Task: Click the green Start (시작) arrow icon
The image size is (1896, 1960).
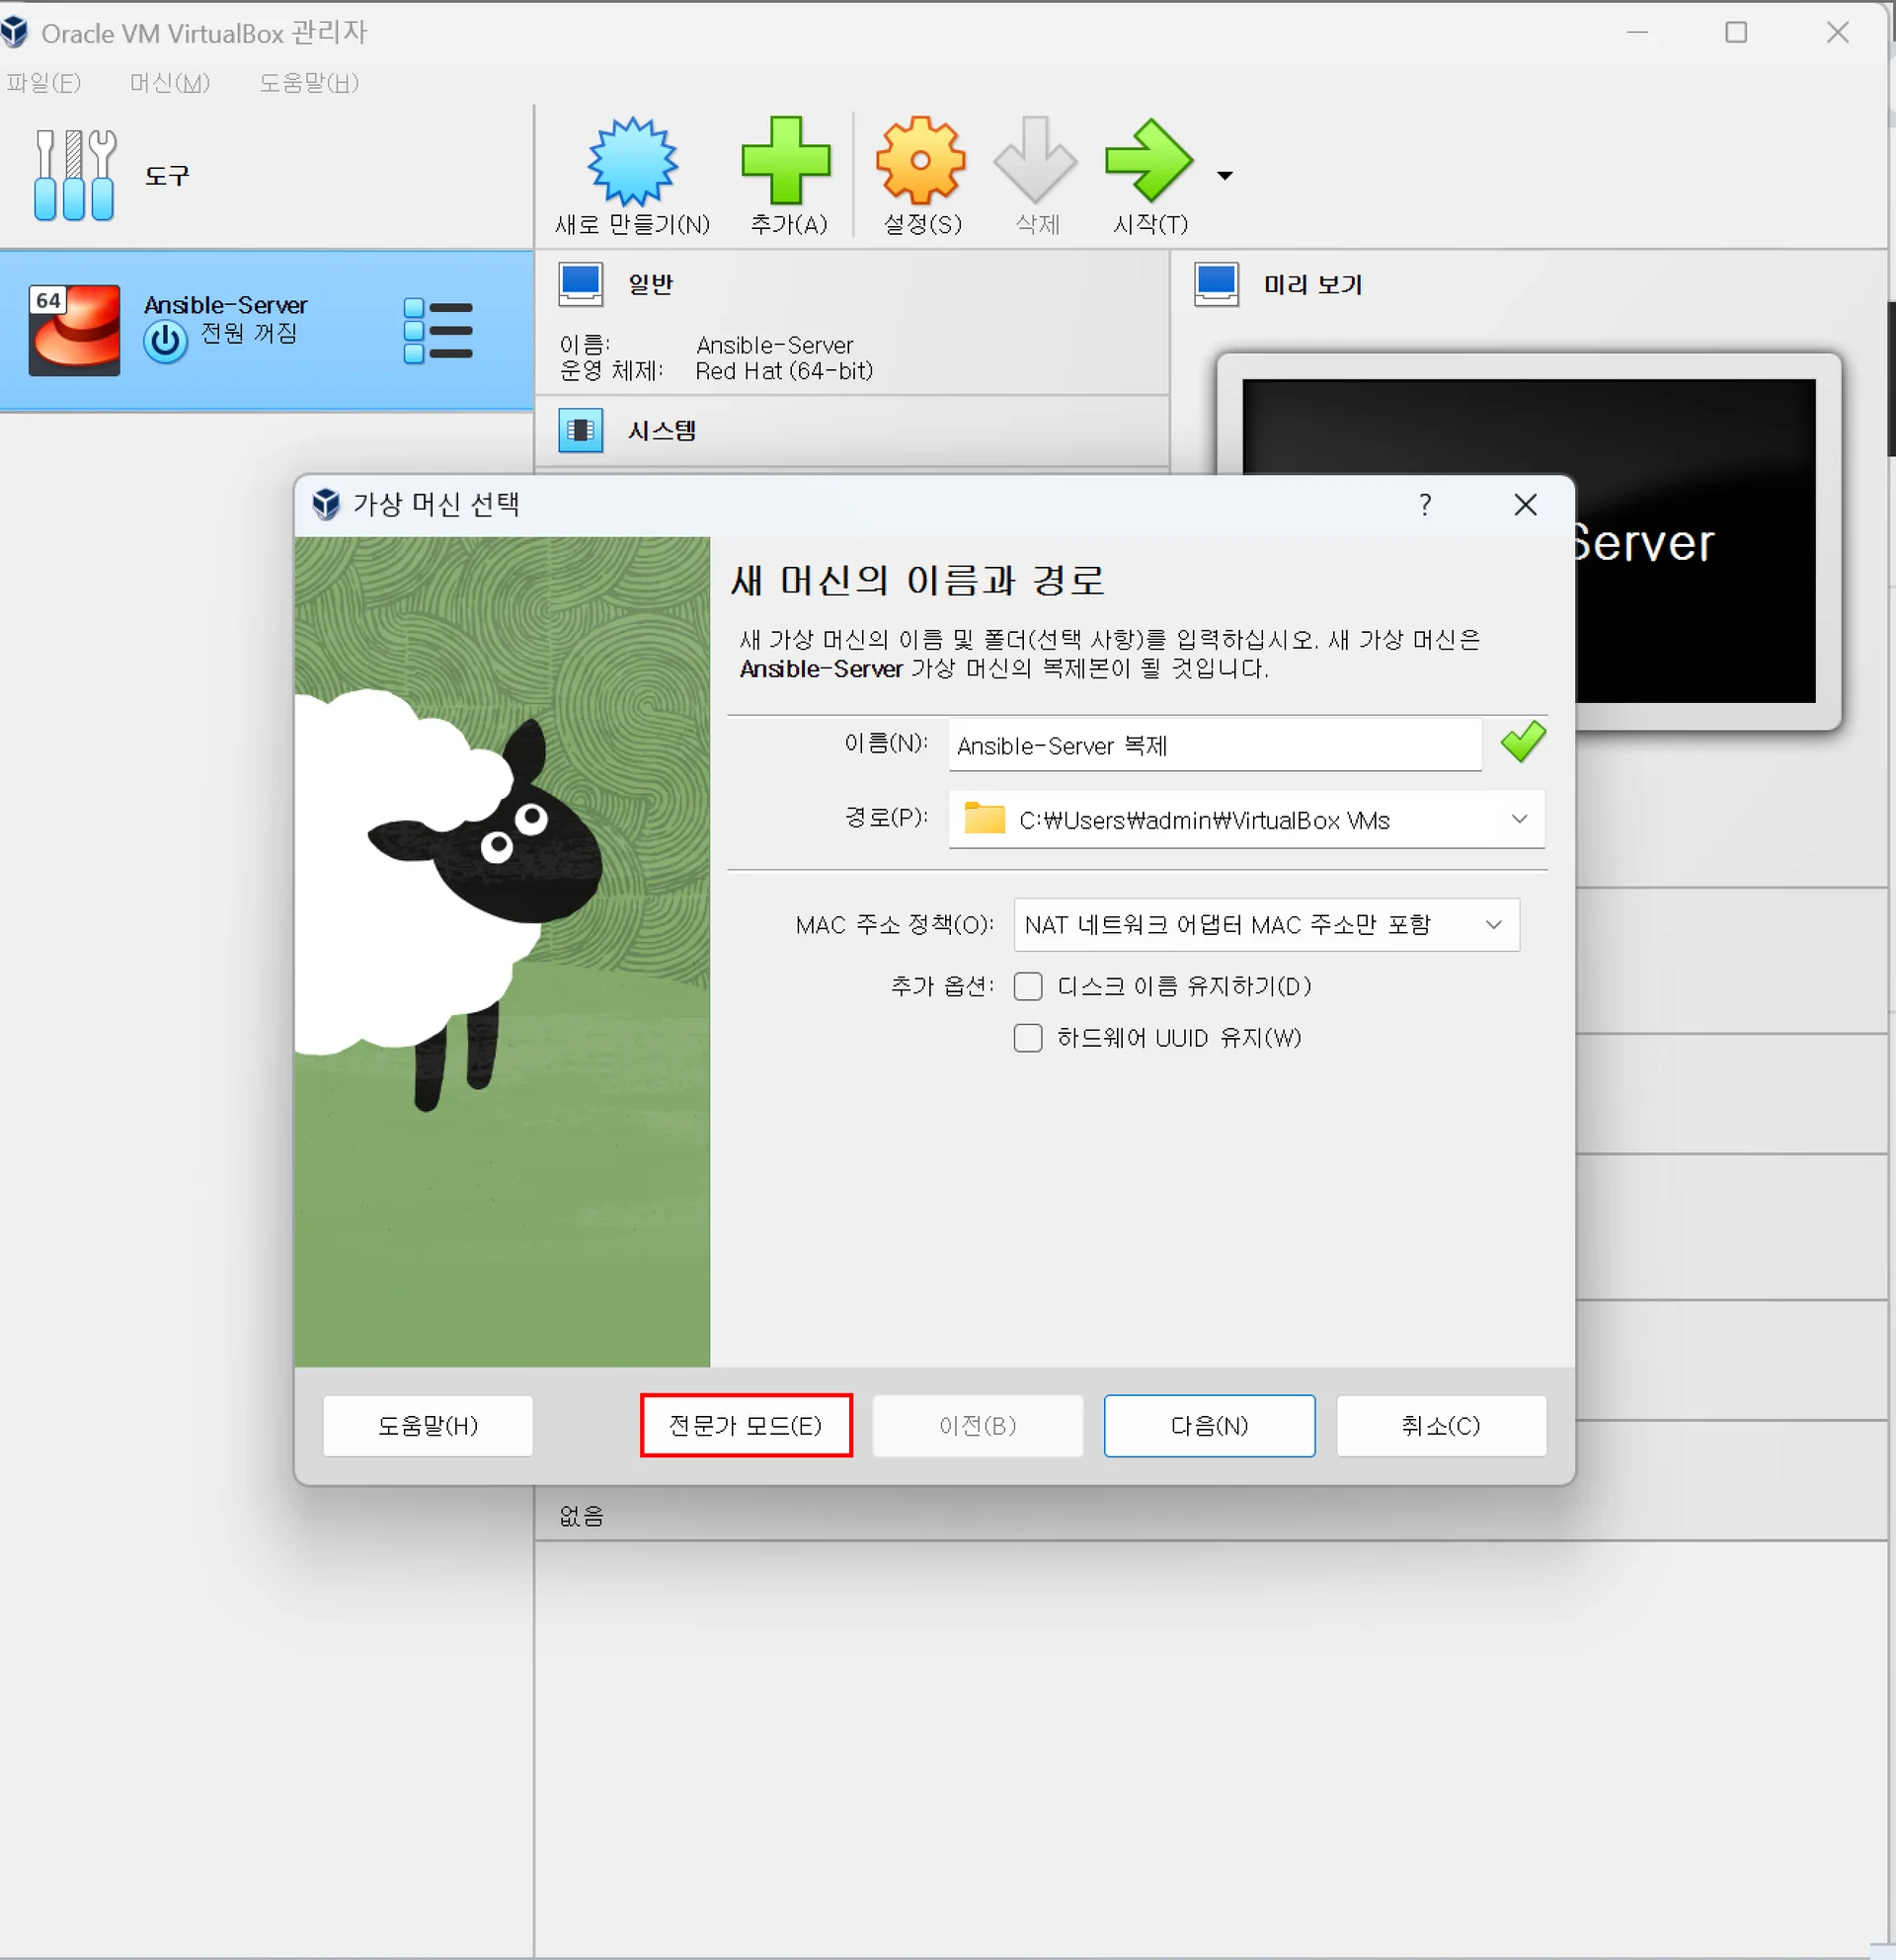Action: pyautogui.click(x=1149, y=162)
